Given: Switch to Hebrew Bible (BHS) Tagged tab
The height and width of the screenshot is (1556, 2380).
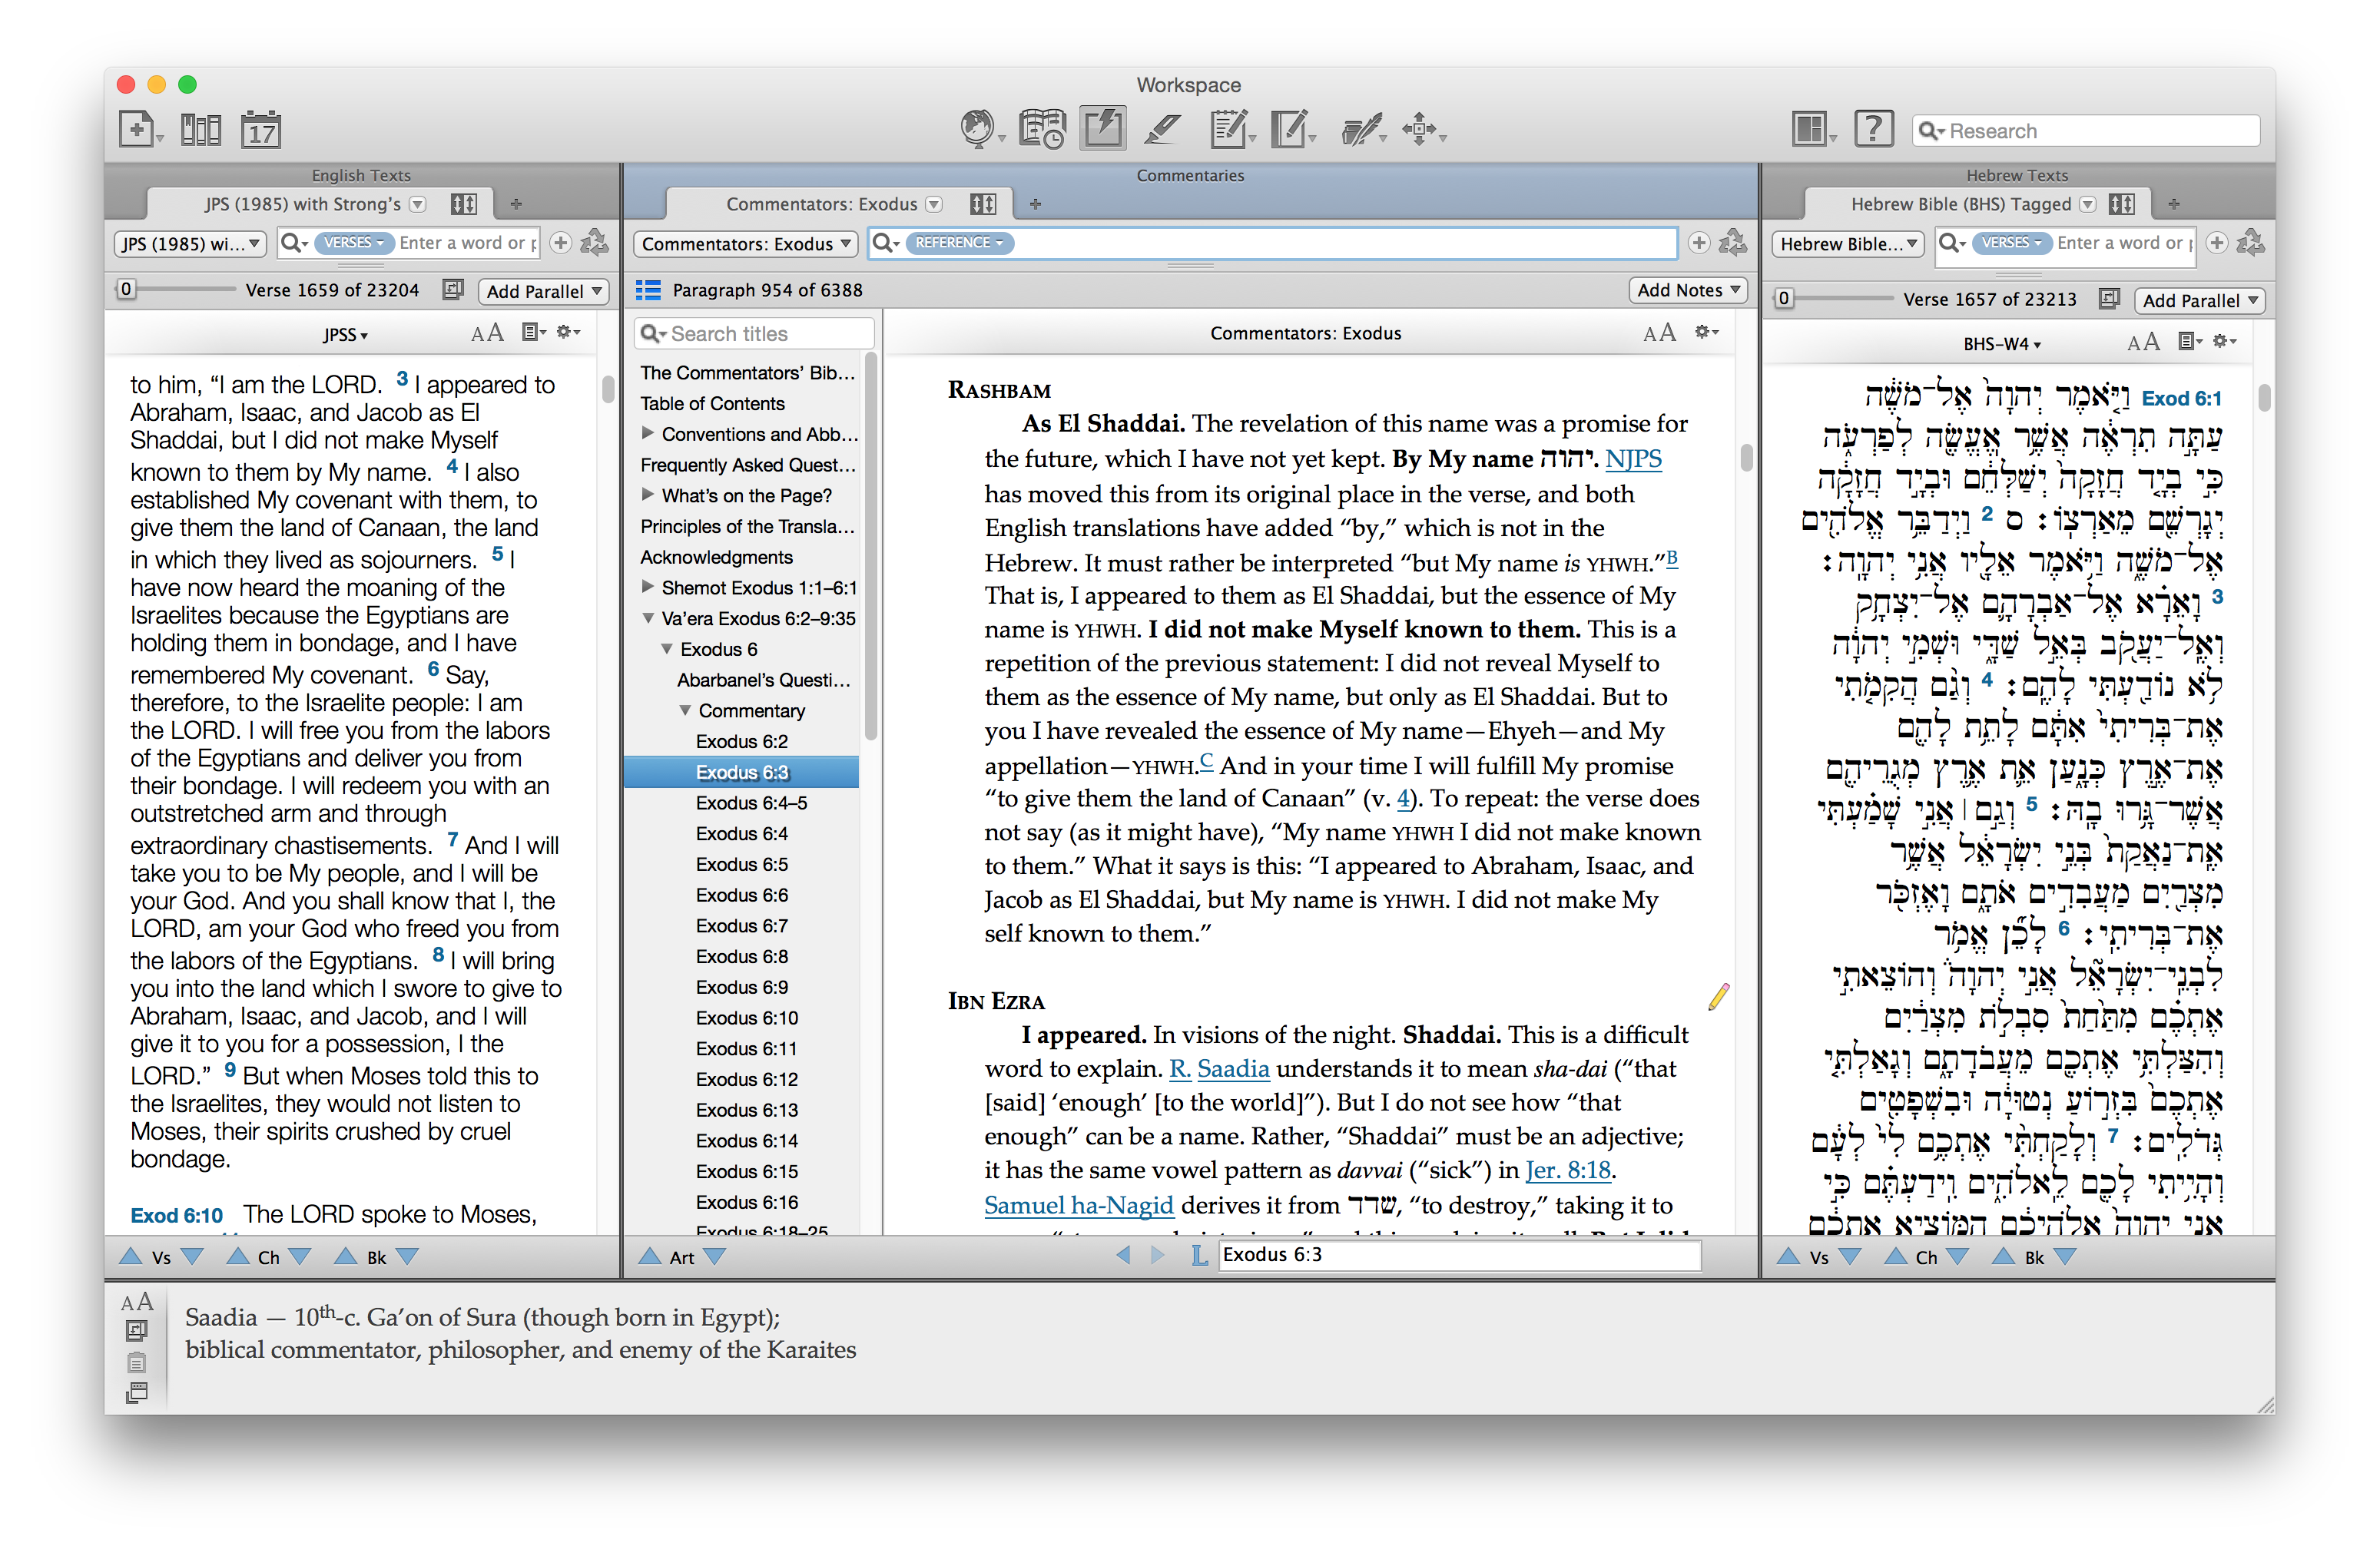Looking at the screenshot, I should point(1960,204).
